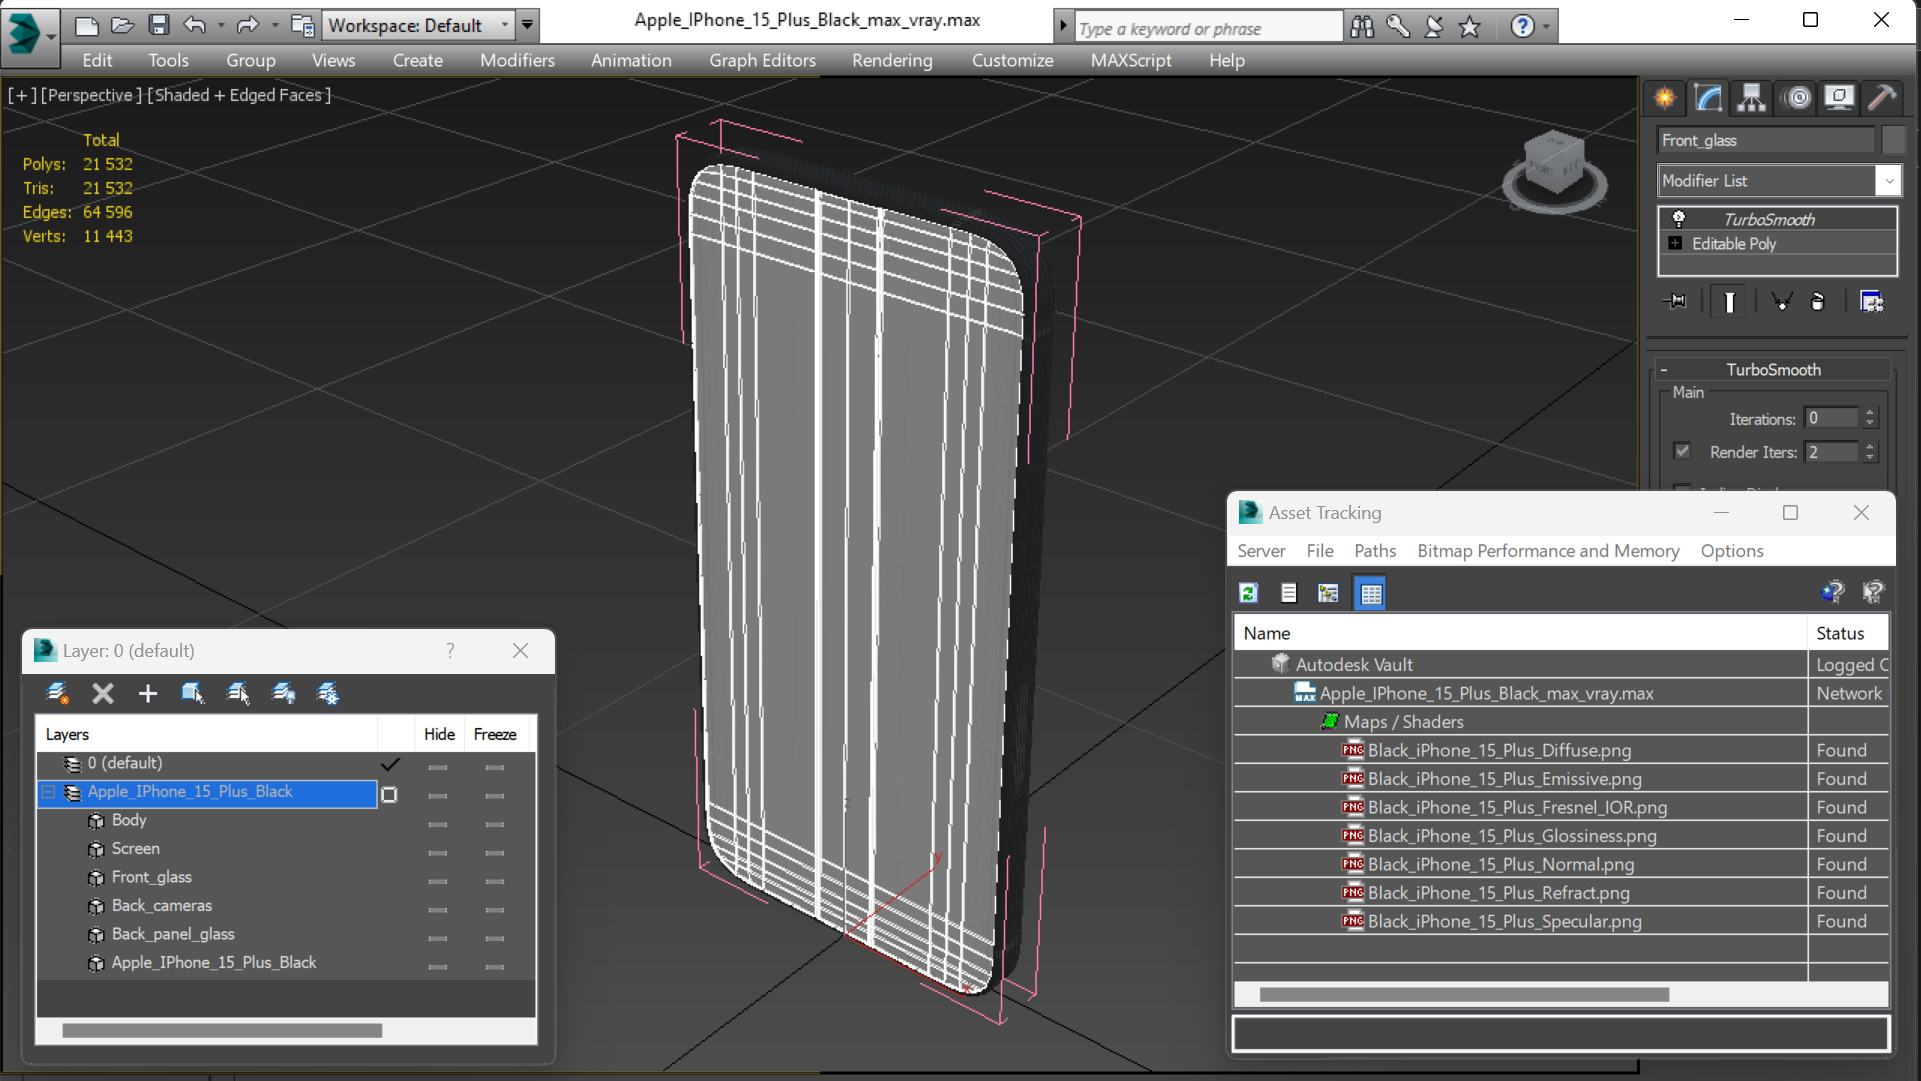Save the scene with the floppy disk icon
Viewport: 1921px width, 1081px height.
158,25
